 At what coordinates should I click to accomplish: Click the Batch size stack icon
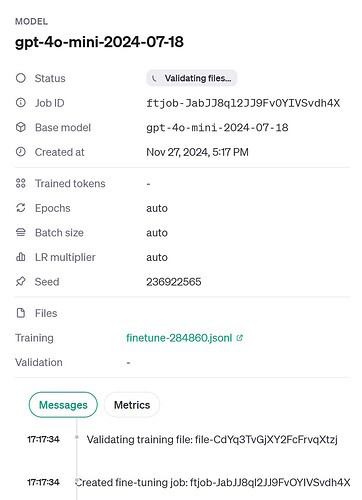(x=21, y=232)
